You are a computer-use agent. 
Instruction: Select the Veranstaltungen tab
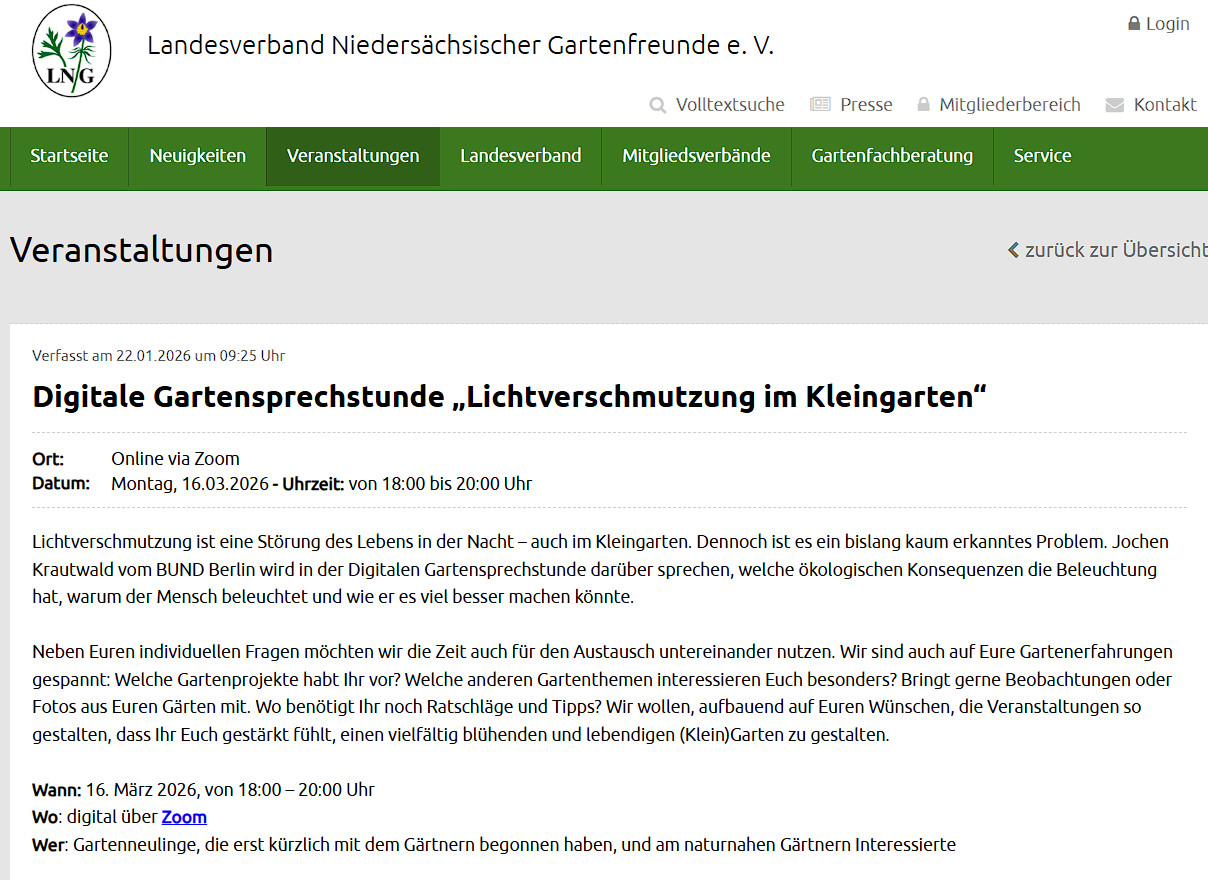(353, 156)
